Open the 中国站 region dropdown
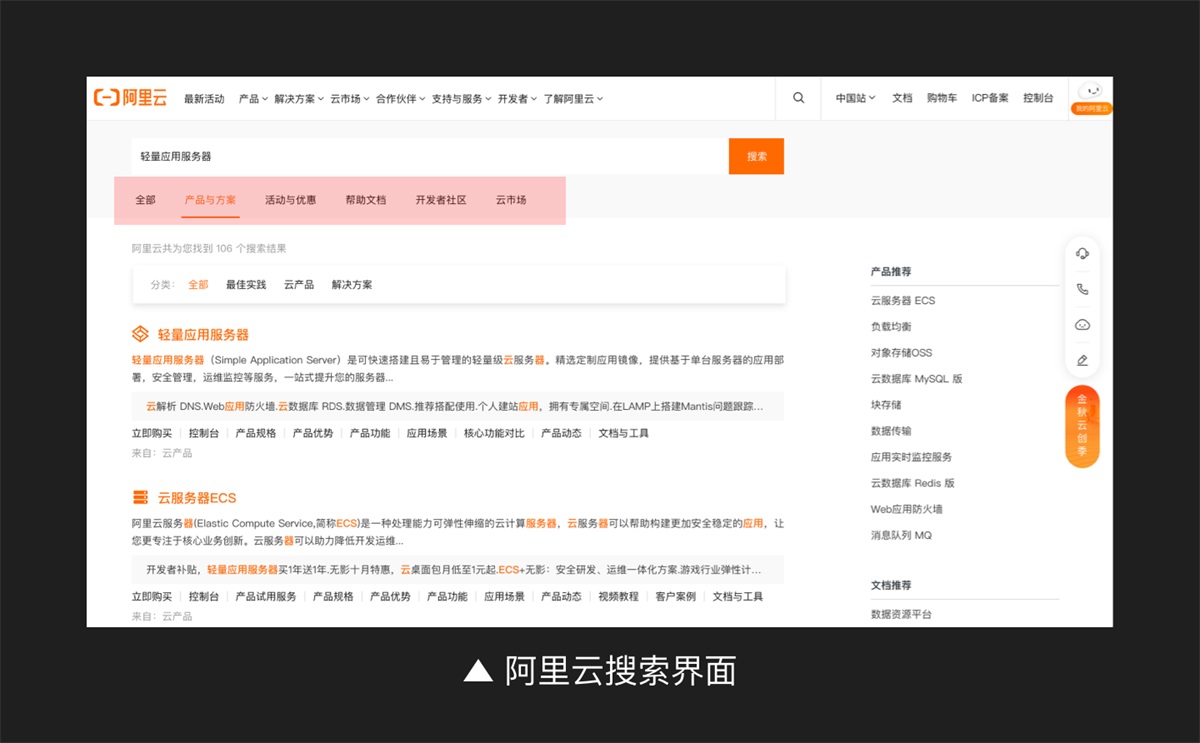Screen dimensions: 1200x743 [855, 98]
